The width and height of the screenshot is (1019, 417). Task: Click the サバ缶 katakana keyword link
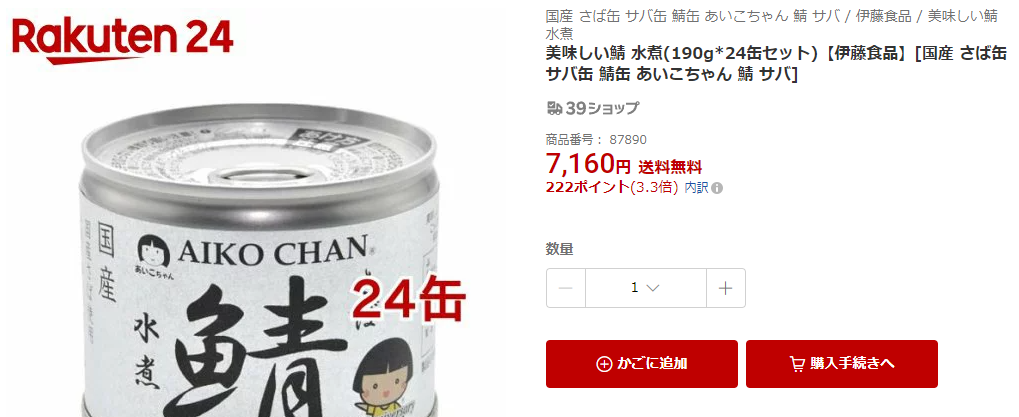pos(646,17)
